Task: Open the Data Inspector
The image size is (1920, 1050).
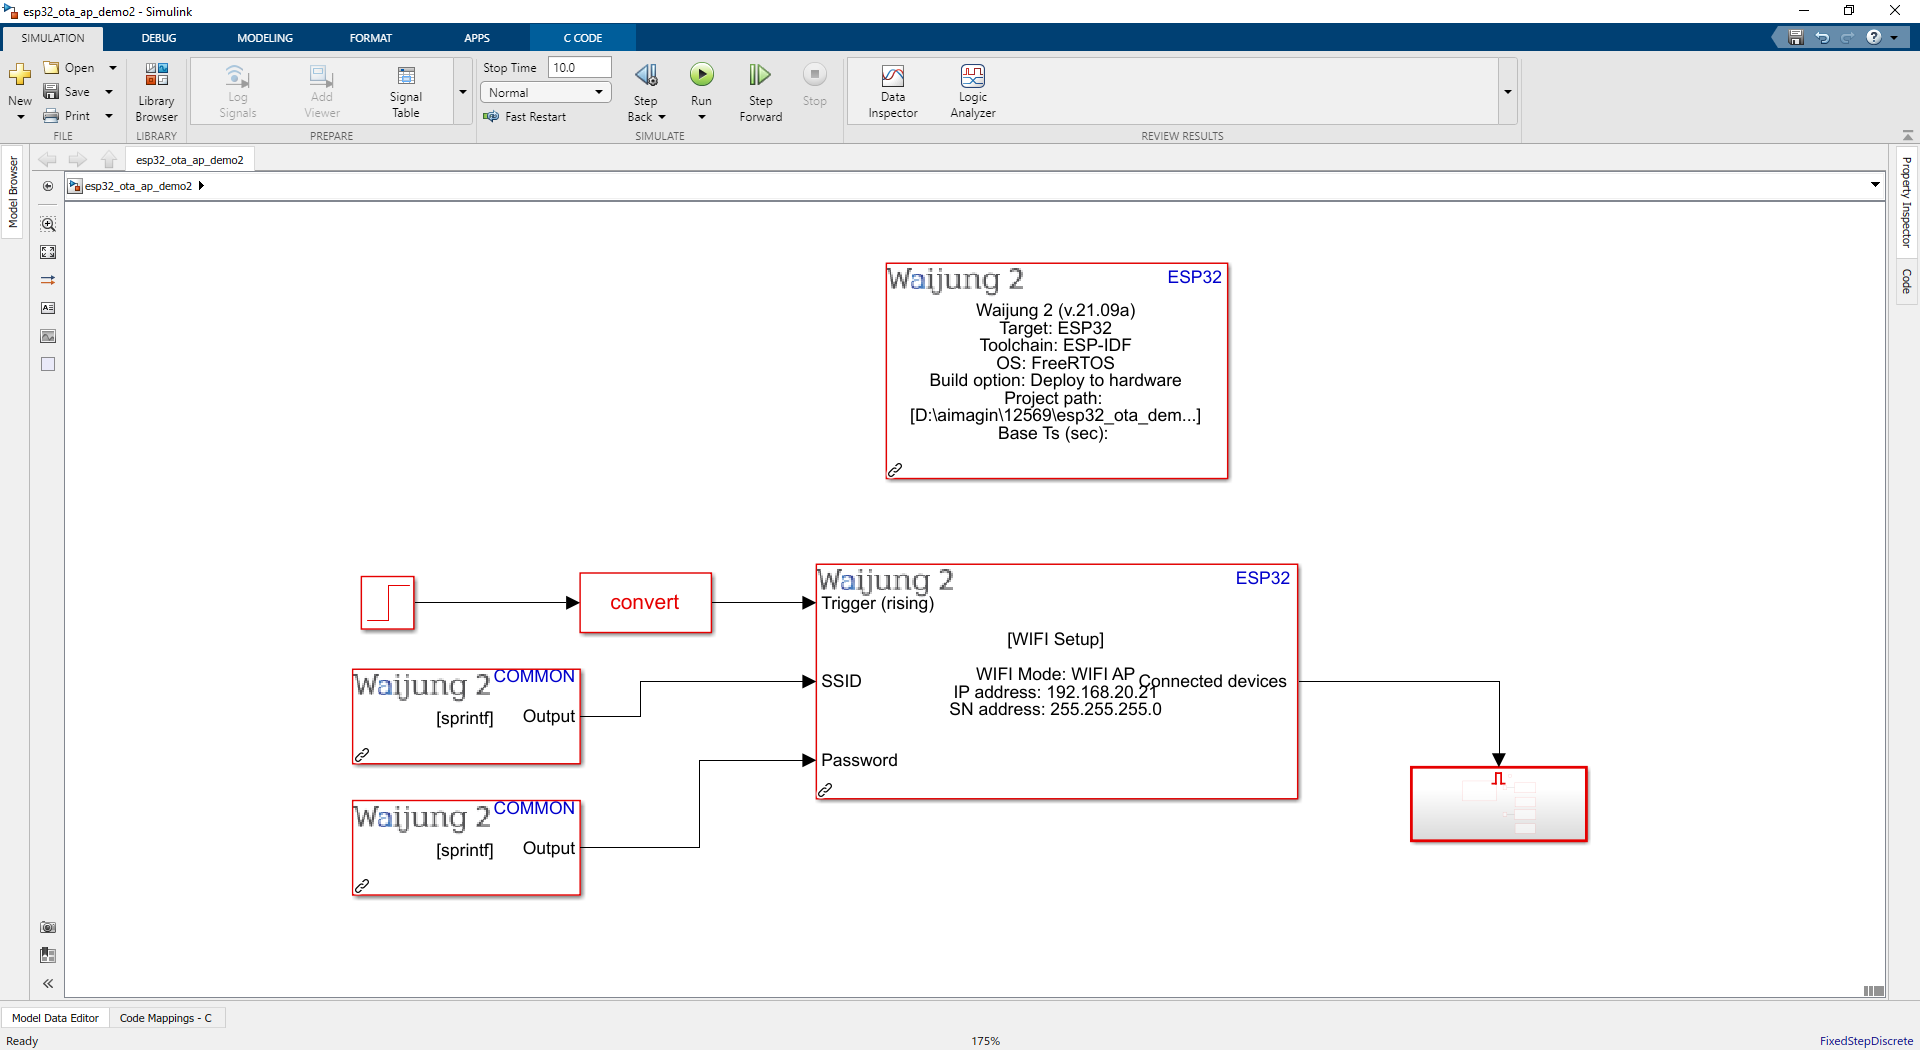Action: click(893, 92)
